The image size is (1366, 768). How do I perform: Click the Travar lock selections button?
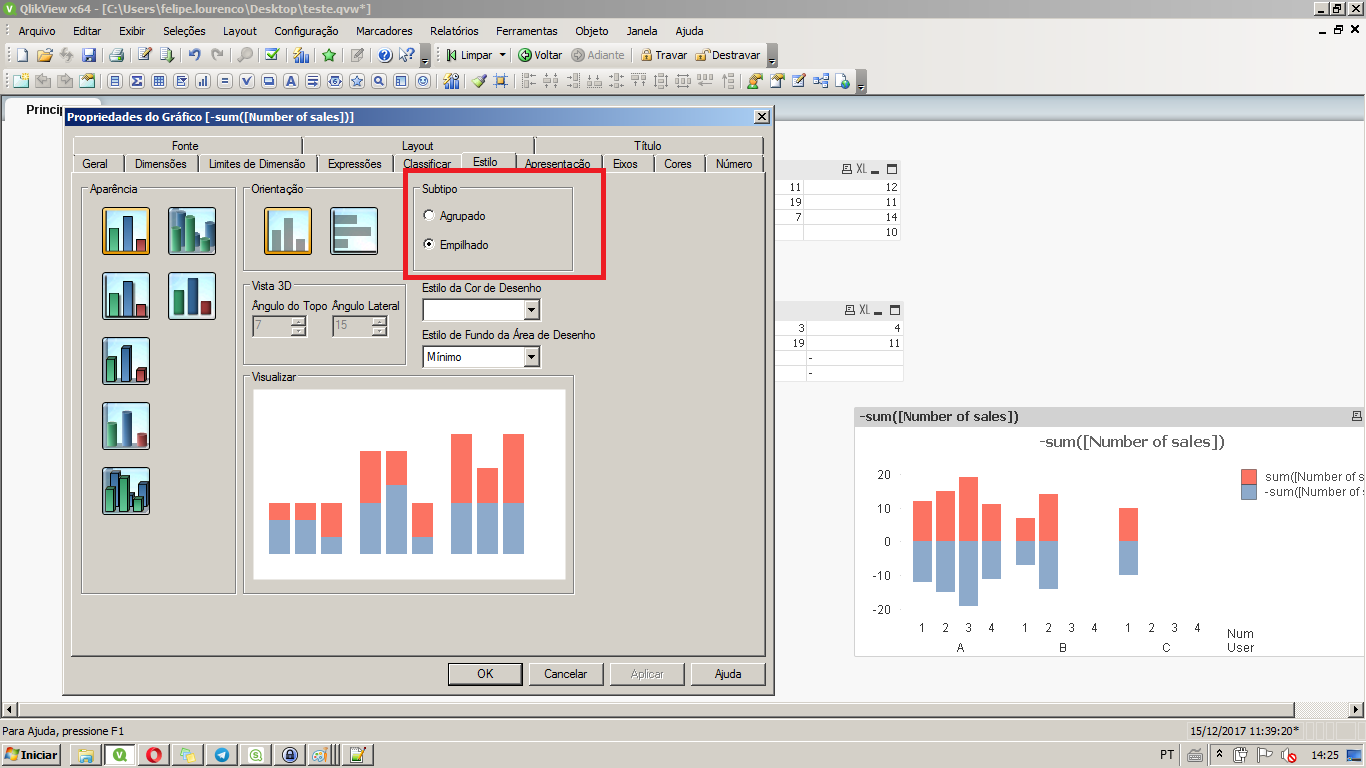663,55
